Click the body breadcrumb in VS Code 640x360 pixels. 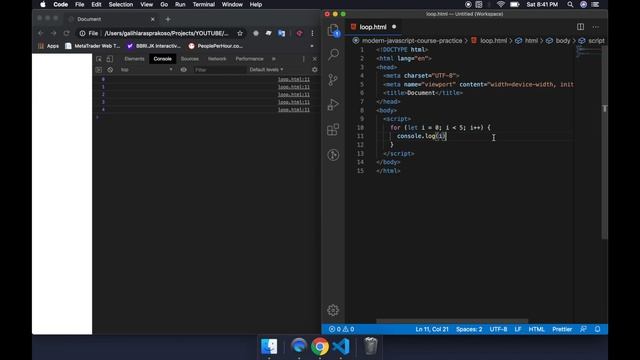point(558,41)
